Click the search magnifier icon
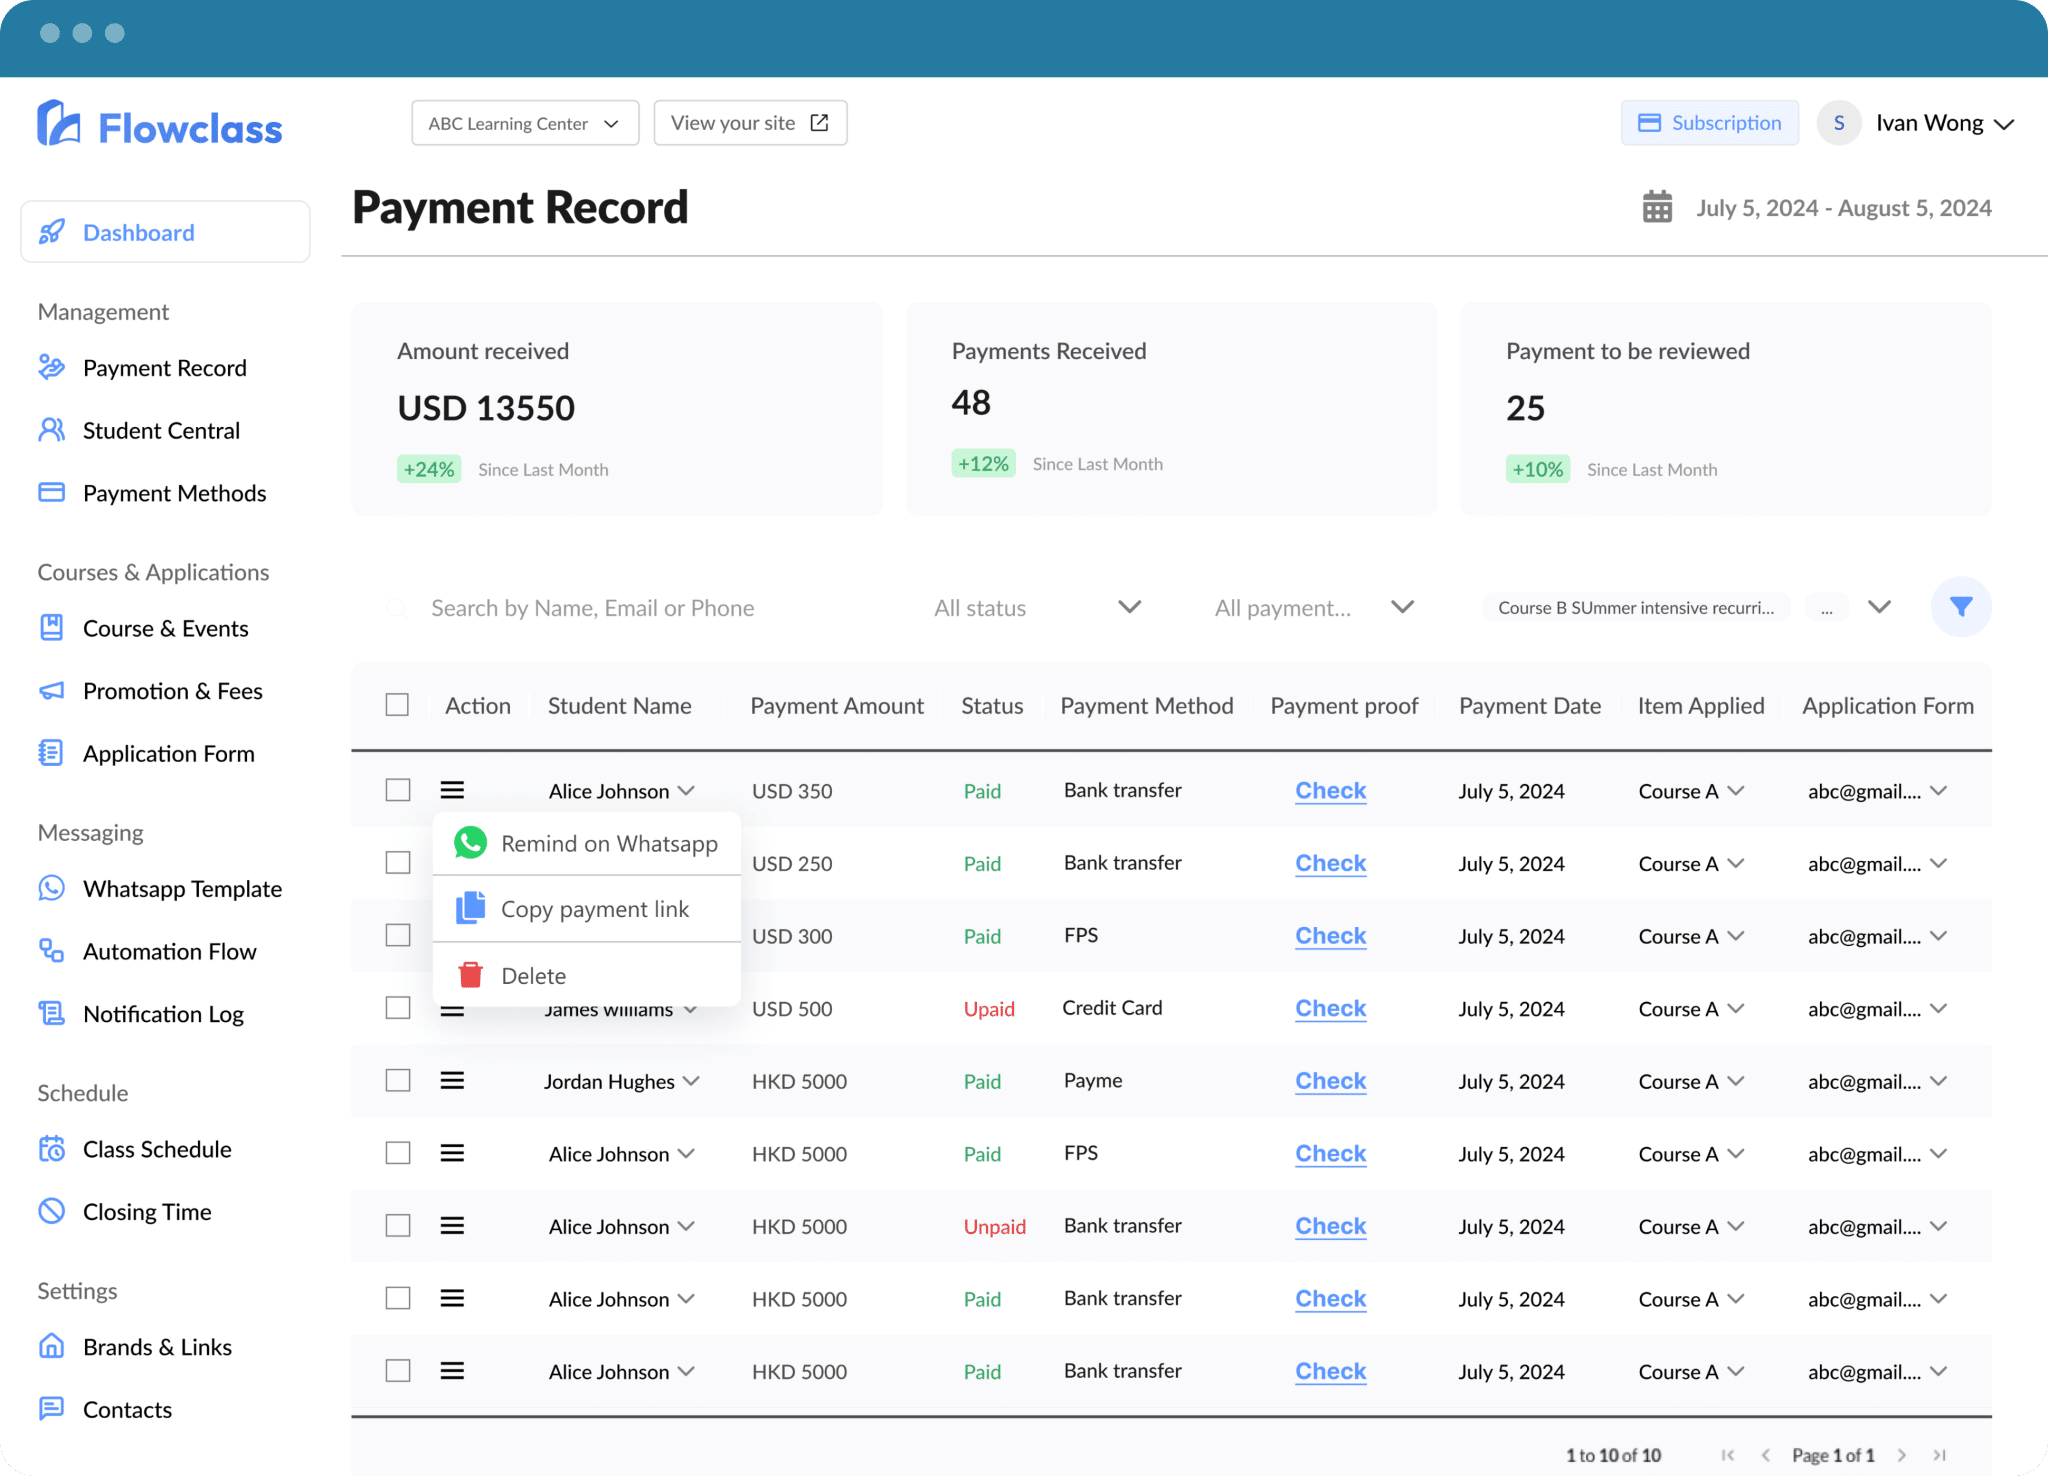 [x=397, y=608]
